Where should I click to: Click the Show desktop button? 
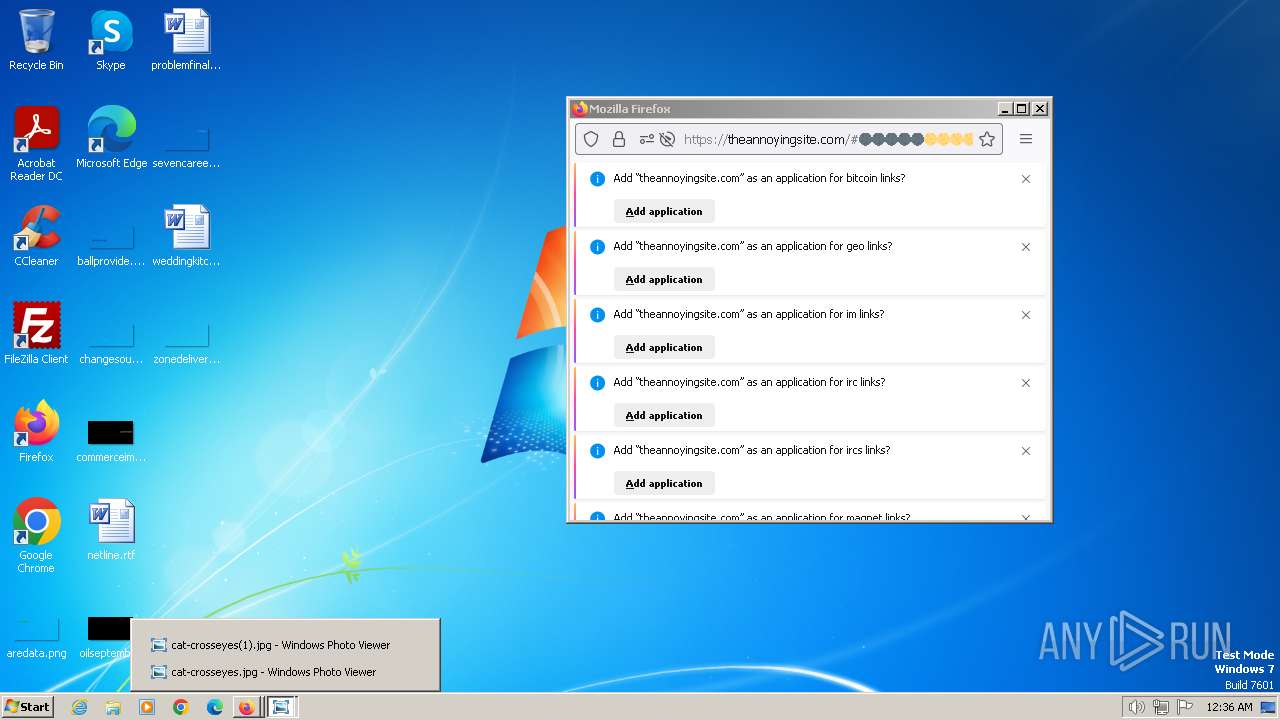(1269, 707)
